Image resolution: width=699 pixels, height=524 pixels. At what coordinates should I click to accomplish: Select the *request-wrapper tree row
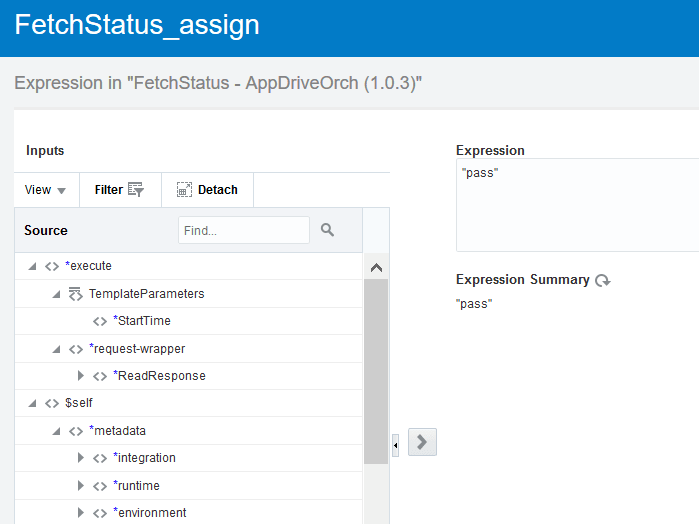189,349
